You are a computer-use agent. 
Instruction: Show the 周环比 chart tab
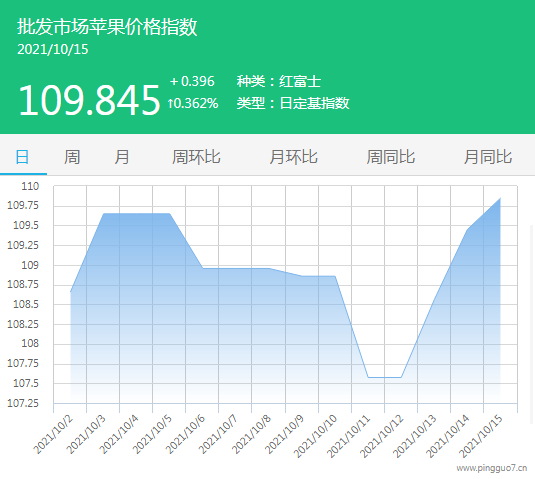coord(196,157)
